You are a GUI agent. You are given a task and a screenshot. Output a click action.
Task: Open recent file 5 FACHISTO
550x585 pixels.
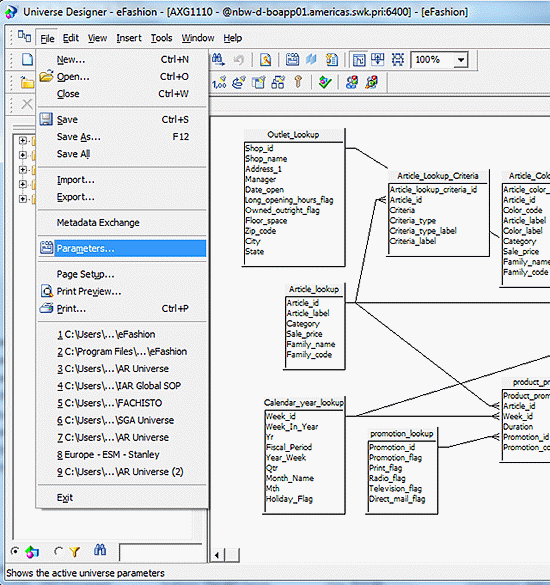click(x=122, y=403)
